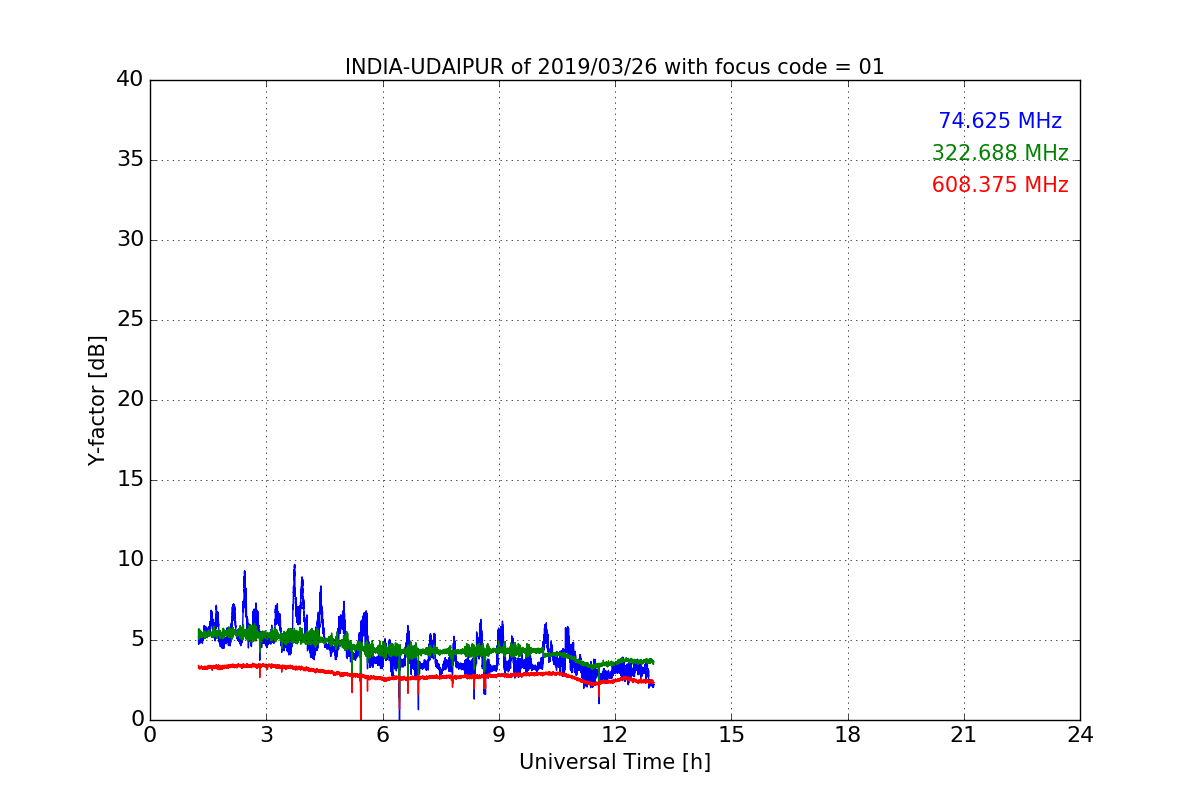Viewport: 1200px width, 800px height.
Task: Select the red 608.375 MHz legend label
Action: point(1000,185)
